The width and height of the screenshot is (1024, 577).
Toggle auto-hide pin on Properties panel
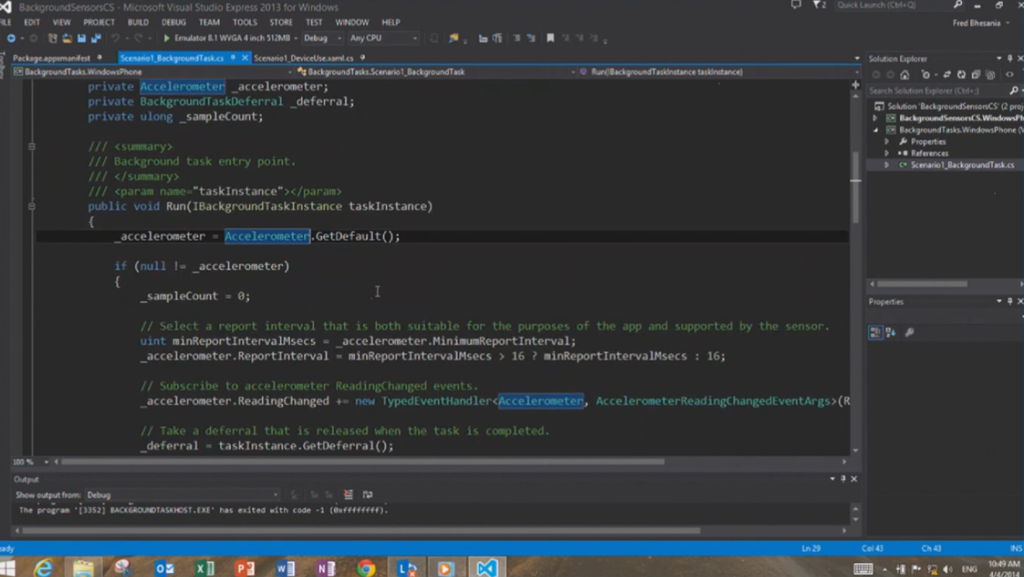click(1010, 301)
